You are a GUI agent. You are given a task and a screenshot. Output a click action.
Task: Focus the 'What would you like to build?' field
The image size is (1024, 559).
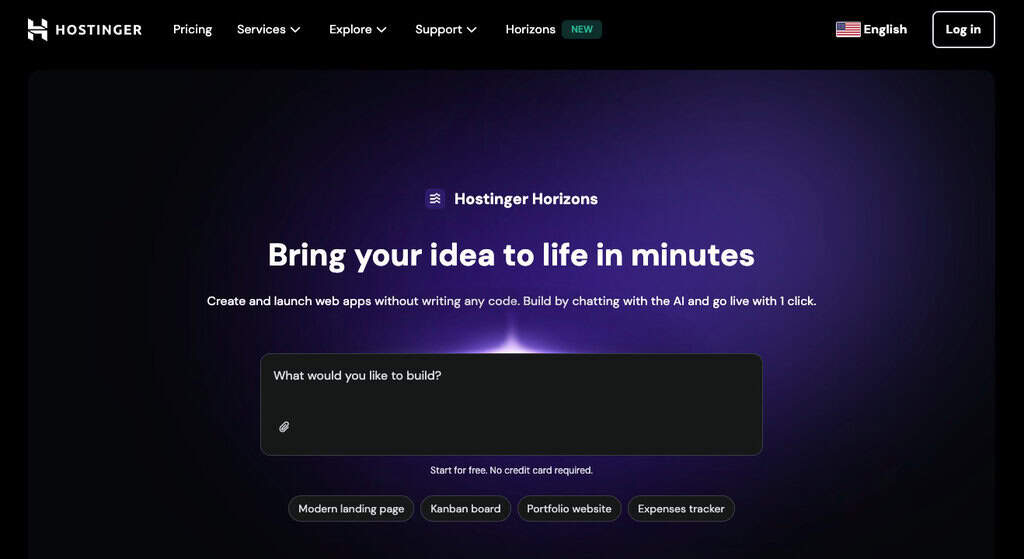[511, 404]
